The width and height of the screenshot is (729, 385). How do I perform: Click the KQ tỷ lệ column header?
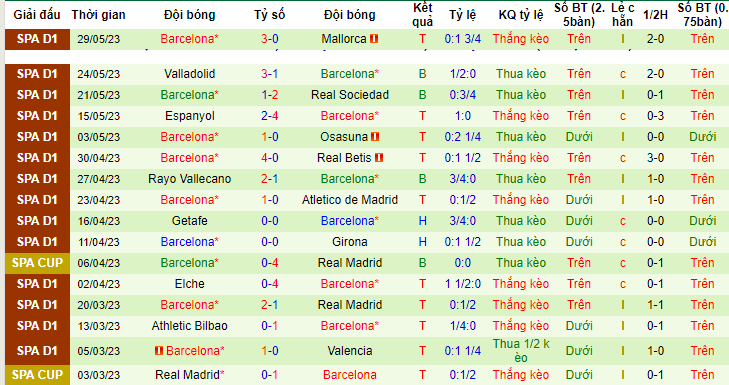521,15
